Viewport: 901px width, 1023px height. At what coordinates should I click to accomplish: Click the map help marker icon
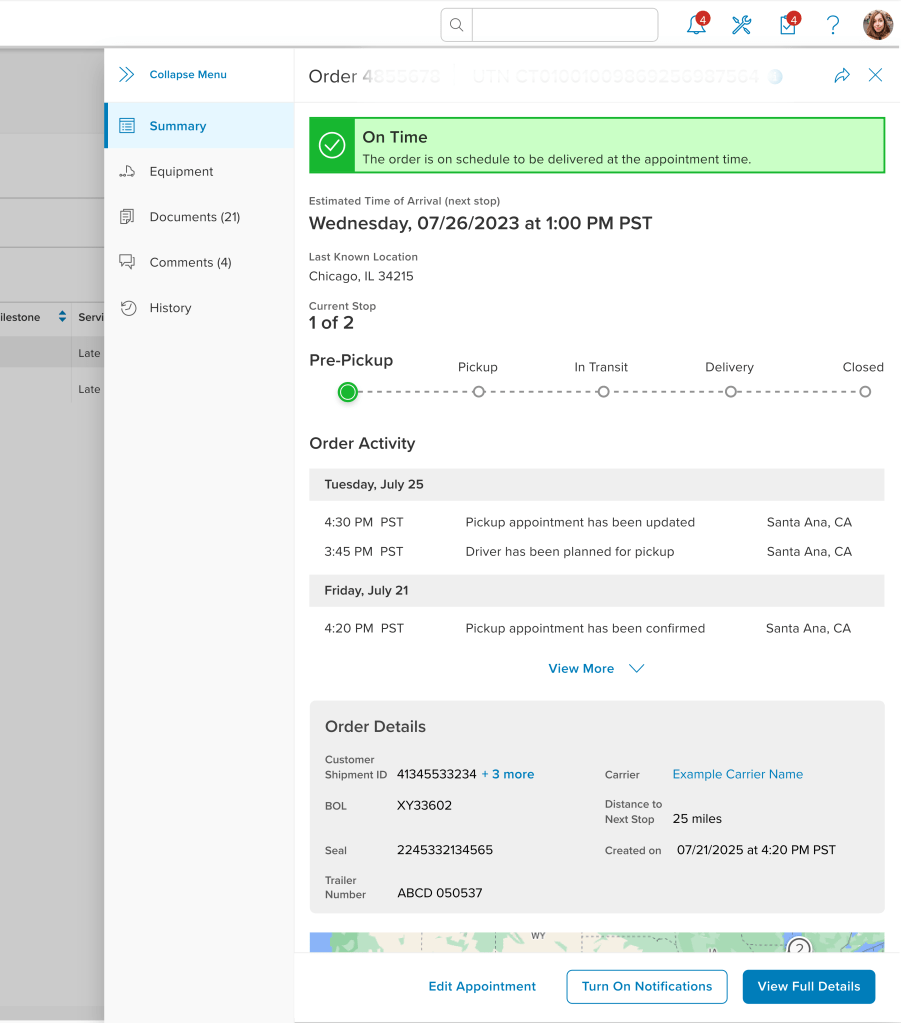(x=798, y=947)
